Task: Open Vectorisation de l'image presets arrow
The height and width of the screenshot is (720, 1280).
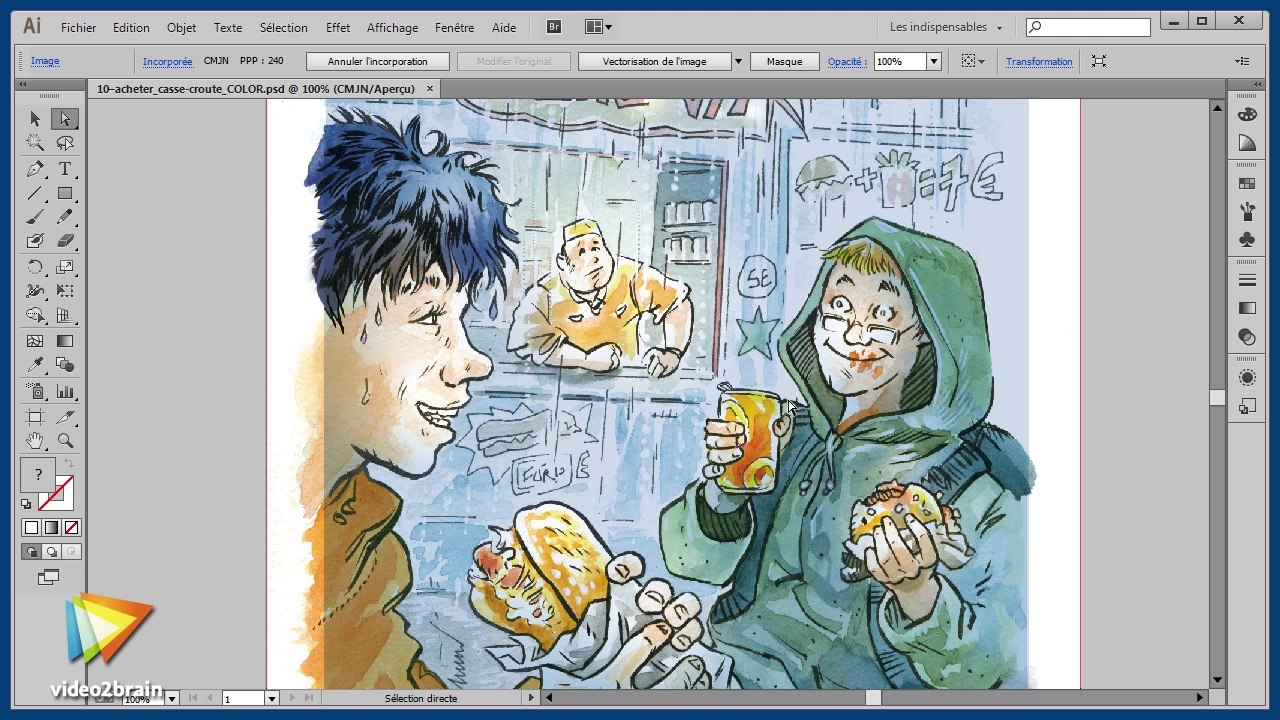Action: [739, 62]
